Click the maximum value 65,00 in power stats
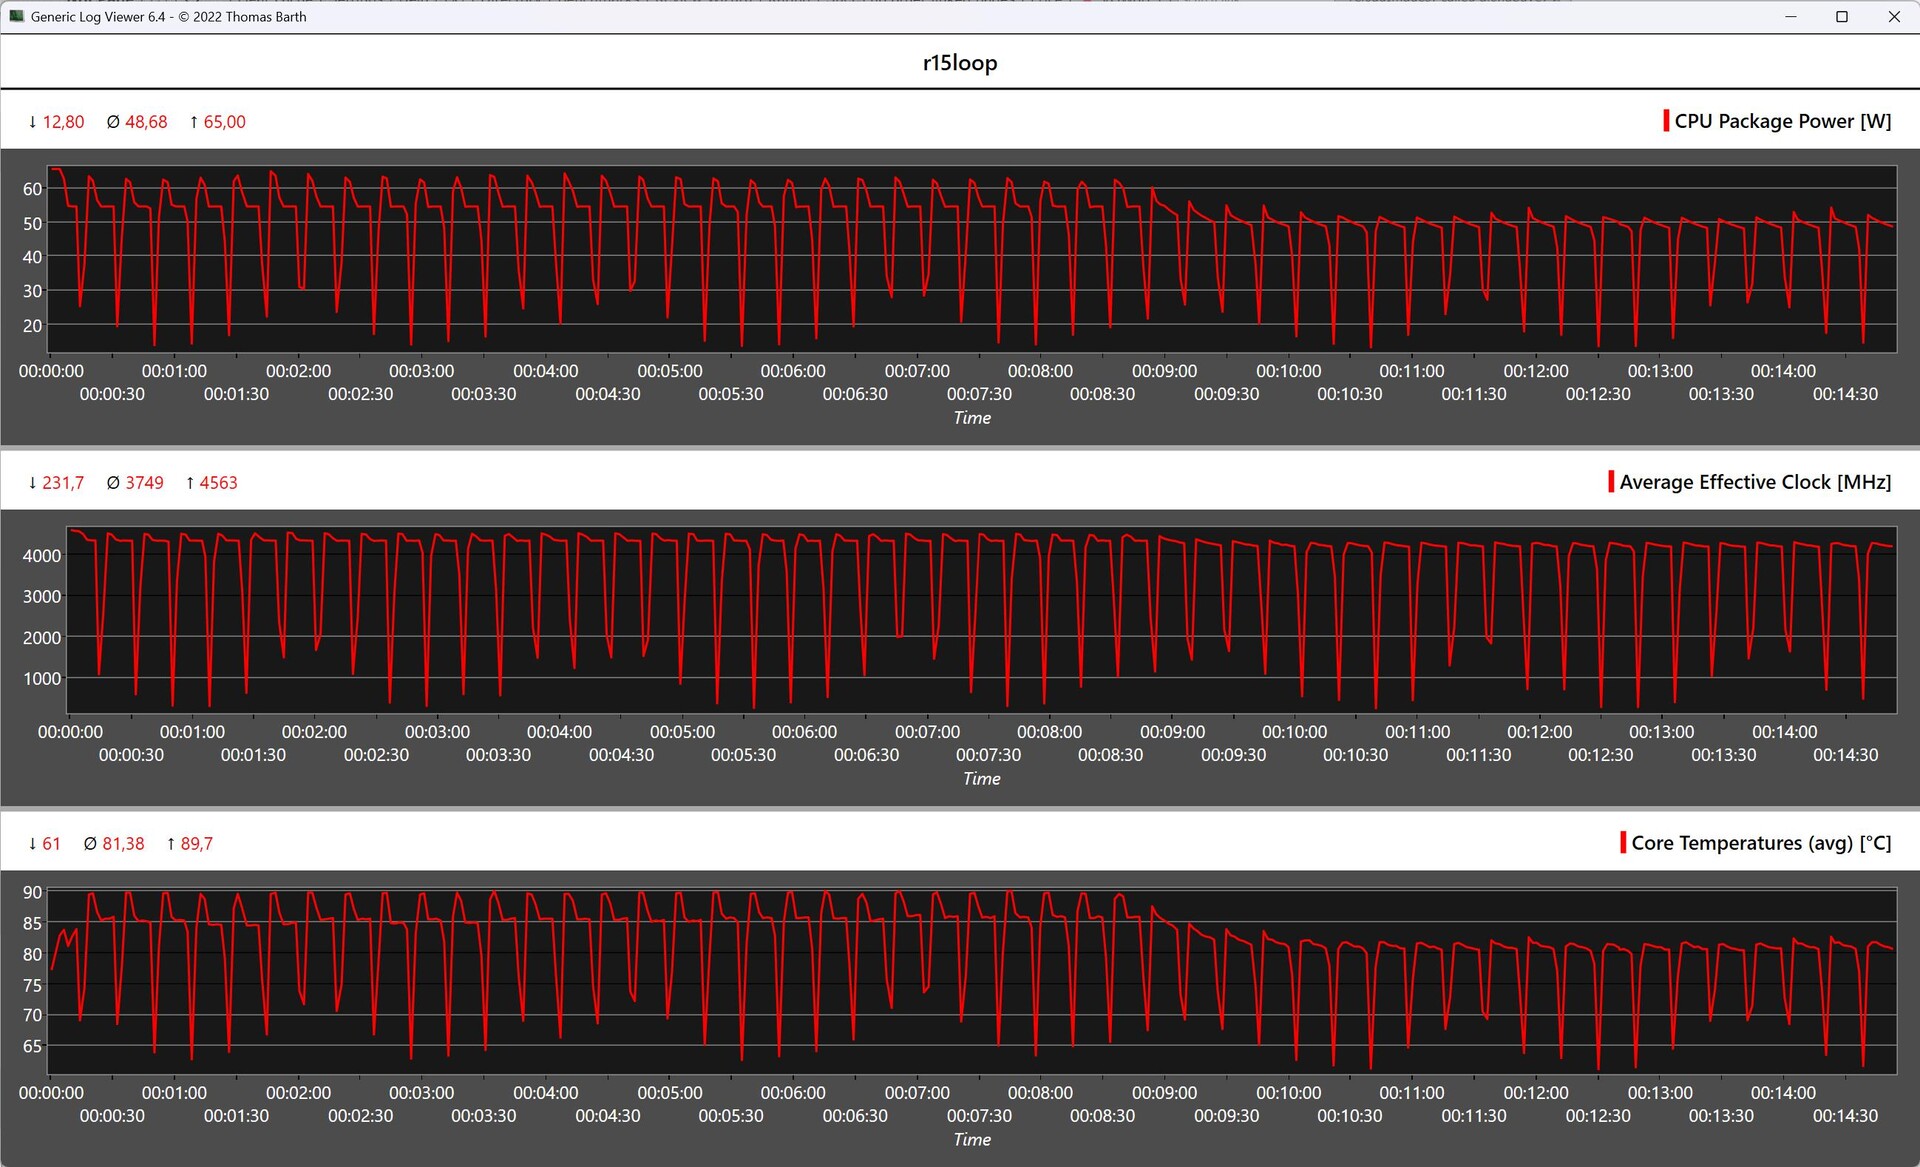1920x1167 pixels. [x=224, y=122]
